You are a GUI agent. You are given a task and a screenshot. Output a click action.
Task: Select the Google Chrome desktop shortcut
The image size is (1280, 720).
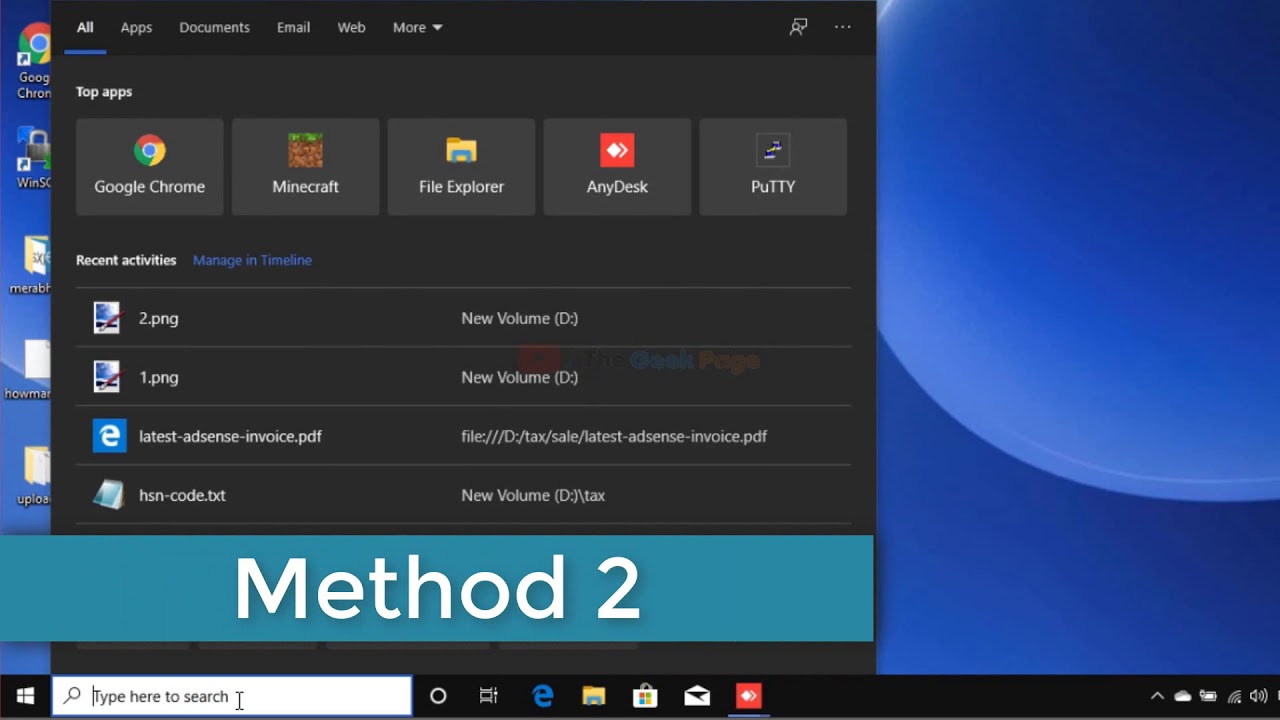pos(33,62)
